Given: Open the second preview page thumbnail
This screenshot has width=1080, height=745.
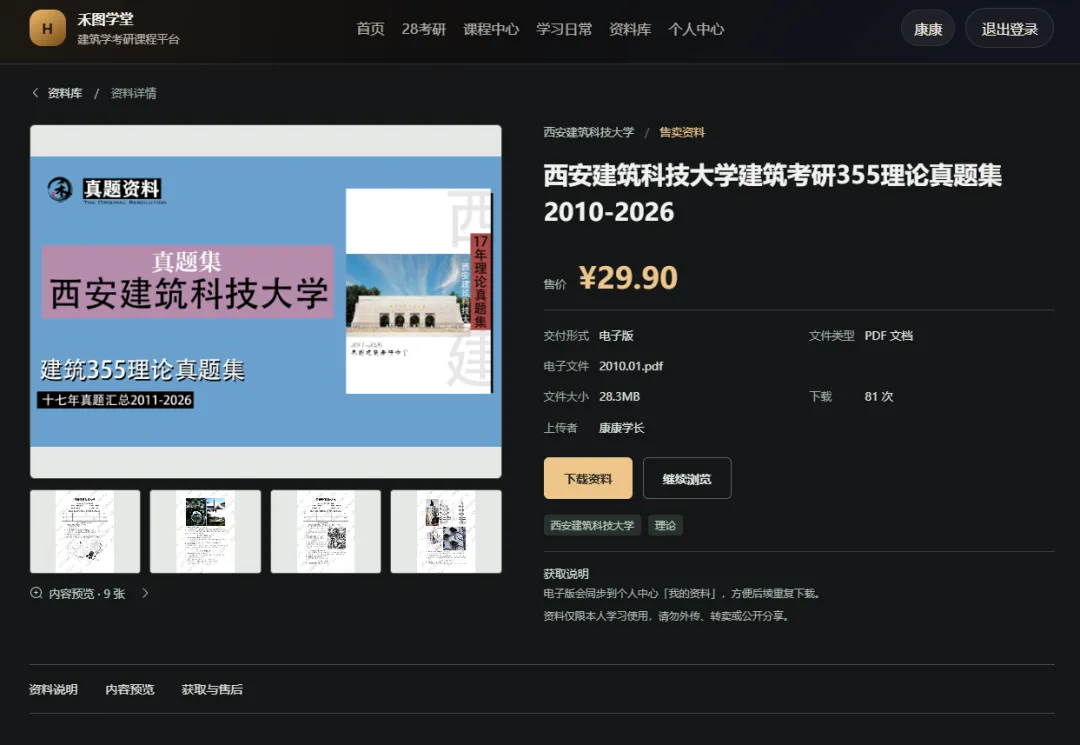Looking at the screenshot, I should (x=205, y=532).
